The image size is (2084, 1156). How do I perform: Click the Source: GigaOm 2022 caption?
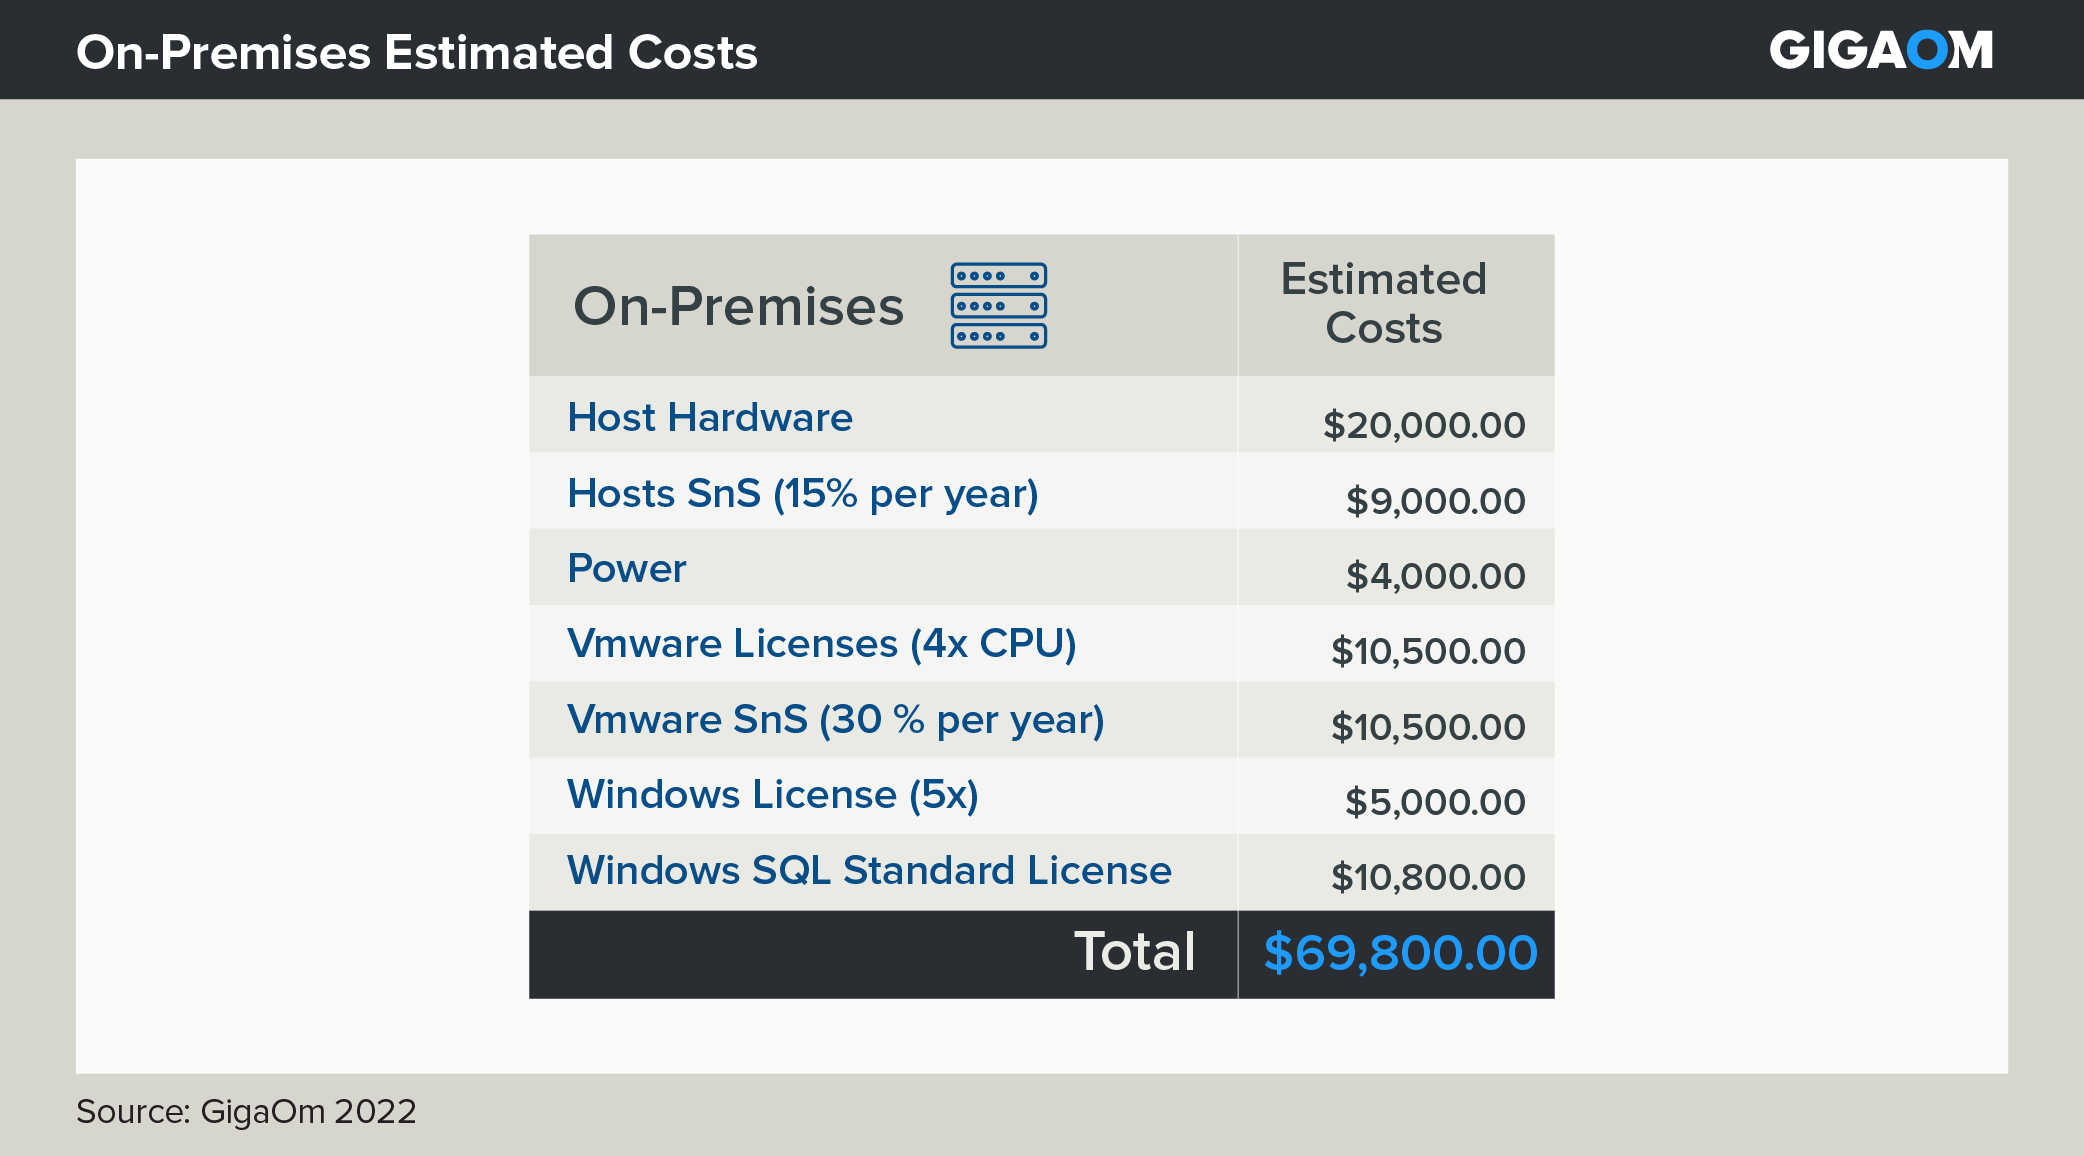[246, 1111]
